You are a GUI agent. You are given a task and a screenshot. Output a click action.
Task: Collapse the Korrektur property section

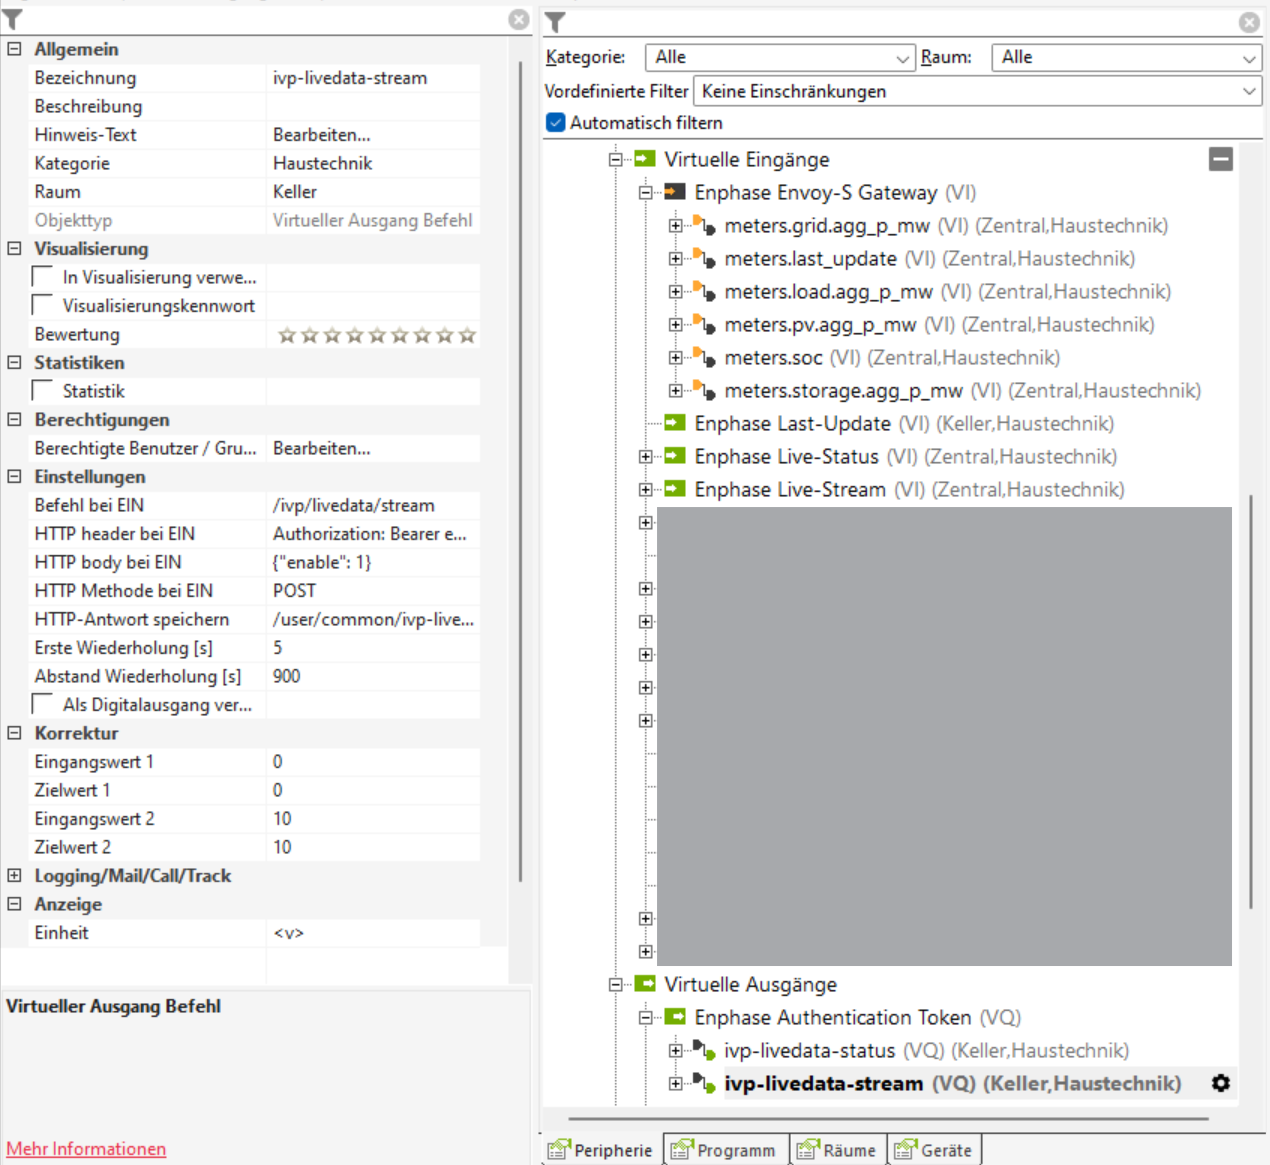14,732
